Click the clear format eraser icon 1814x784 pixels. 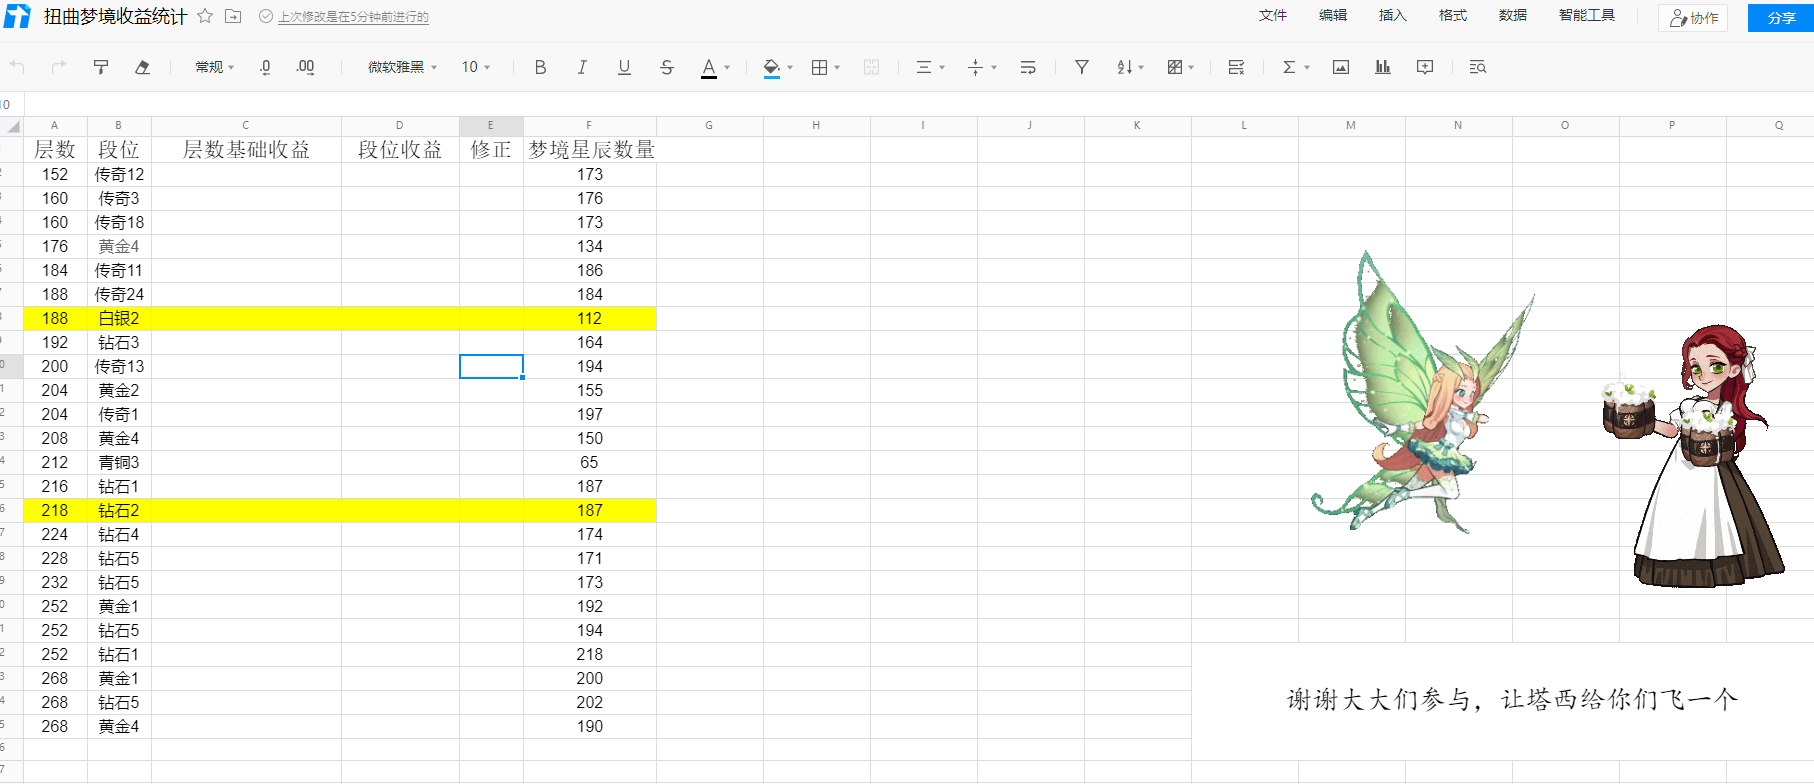[143, 67]
